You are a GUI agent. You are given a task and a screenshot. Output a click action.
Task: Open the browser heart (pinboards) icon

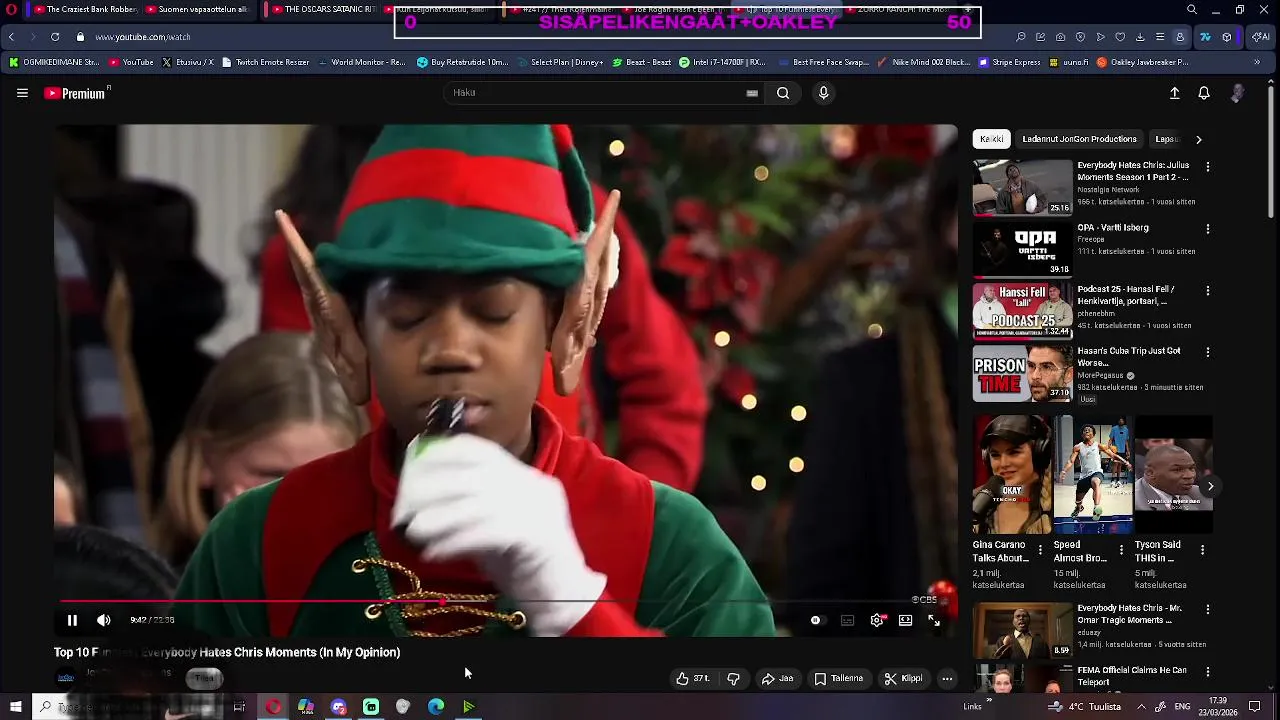click(x=1120, y=37)
